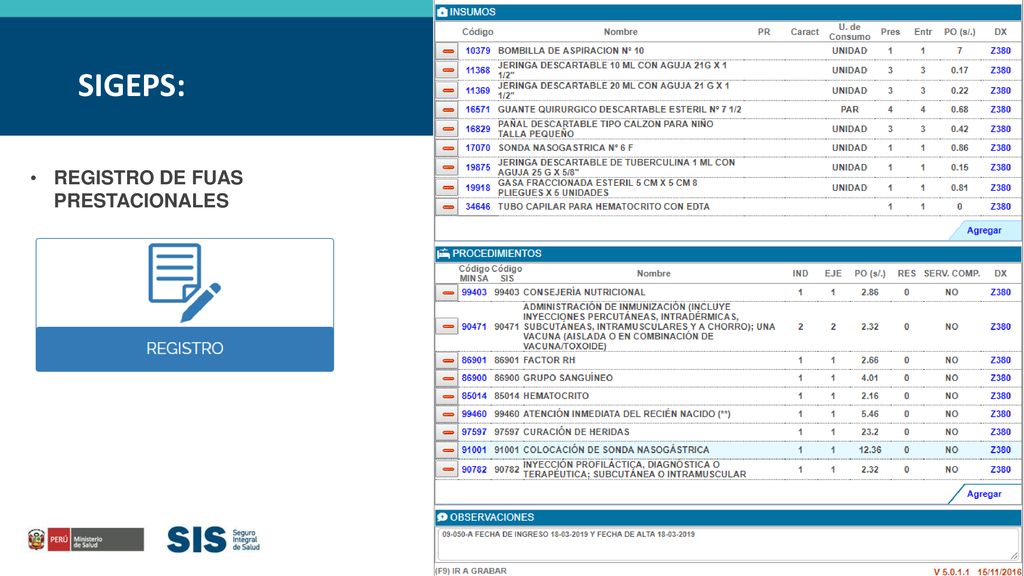
Task: Click the version text V 5.0.1.1
Action: pos(952,572)
